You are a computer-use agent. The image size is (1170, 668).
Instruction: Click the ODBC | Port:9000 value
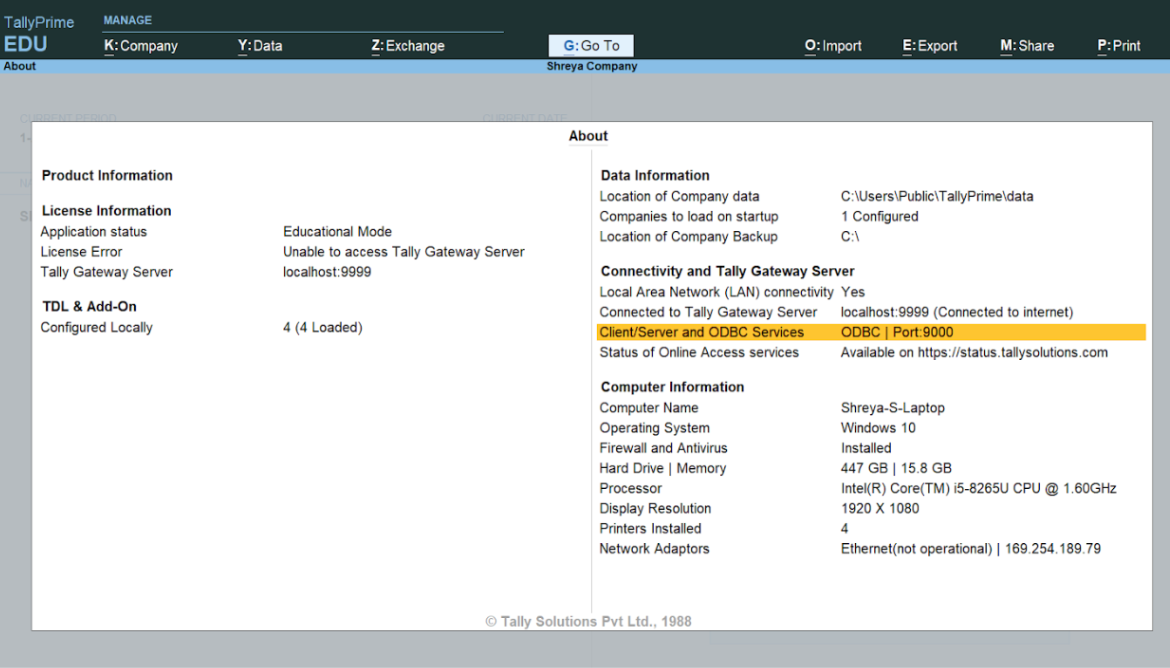click(x=897, y=332)
